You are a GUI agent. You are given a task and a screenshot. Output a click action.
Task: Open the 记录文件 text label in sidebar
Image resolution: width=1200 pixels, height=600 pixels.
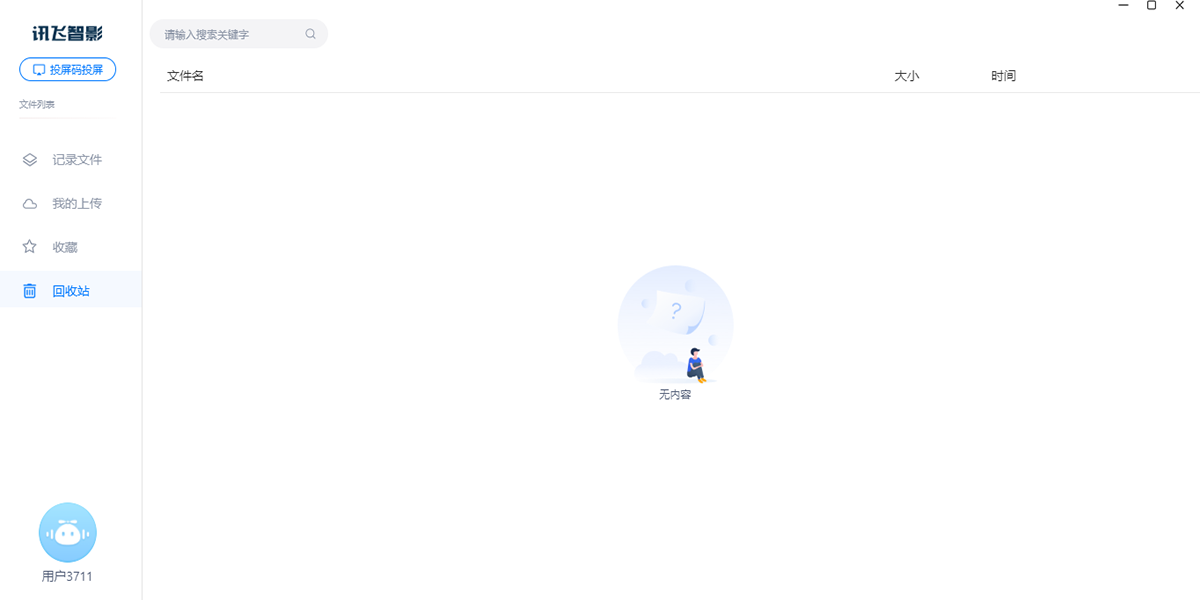[x=77, y=159]
